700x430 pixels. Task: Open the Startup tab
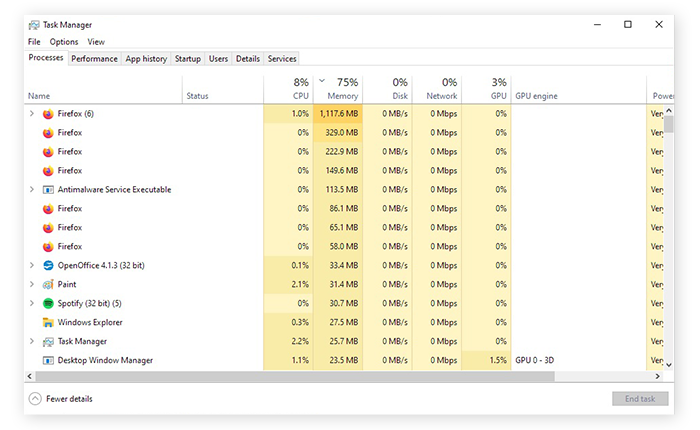[187, 59]
